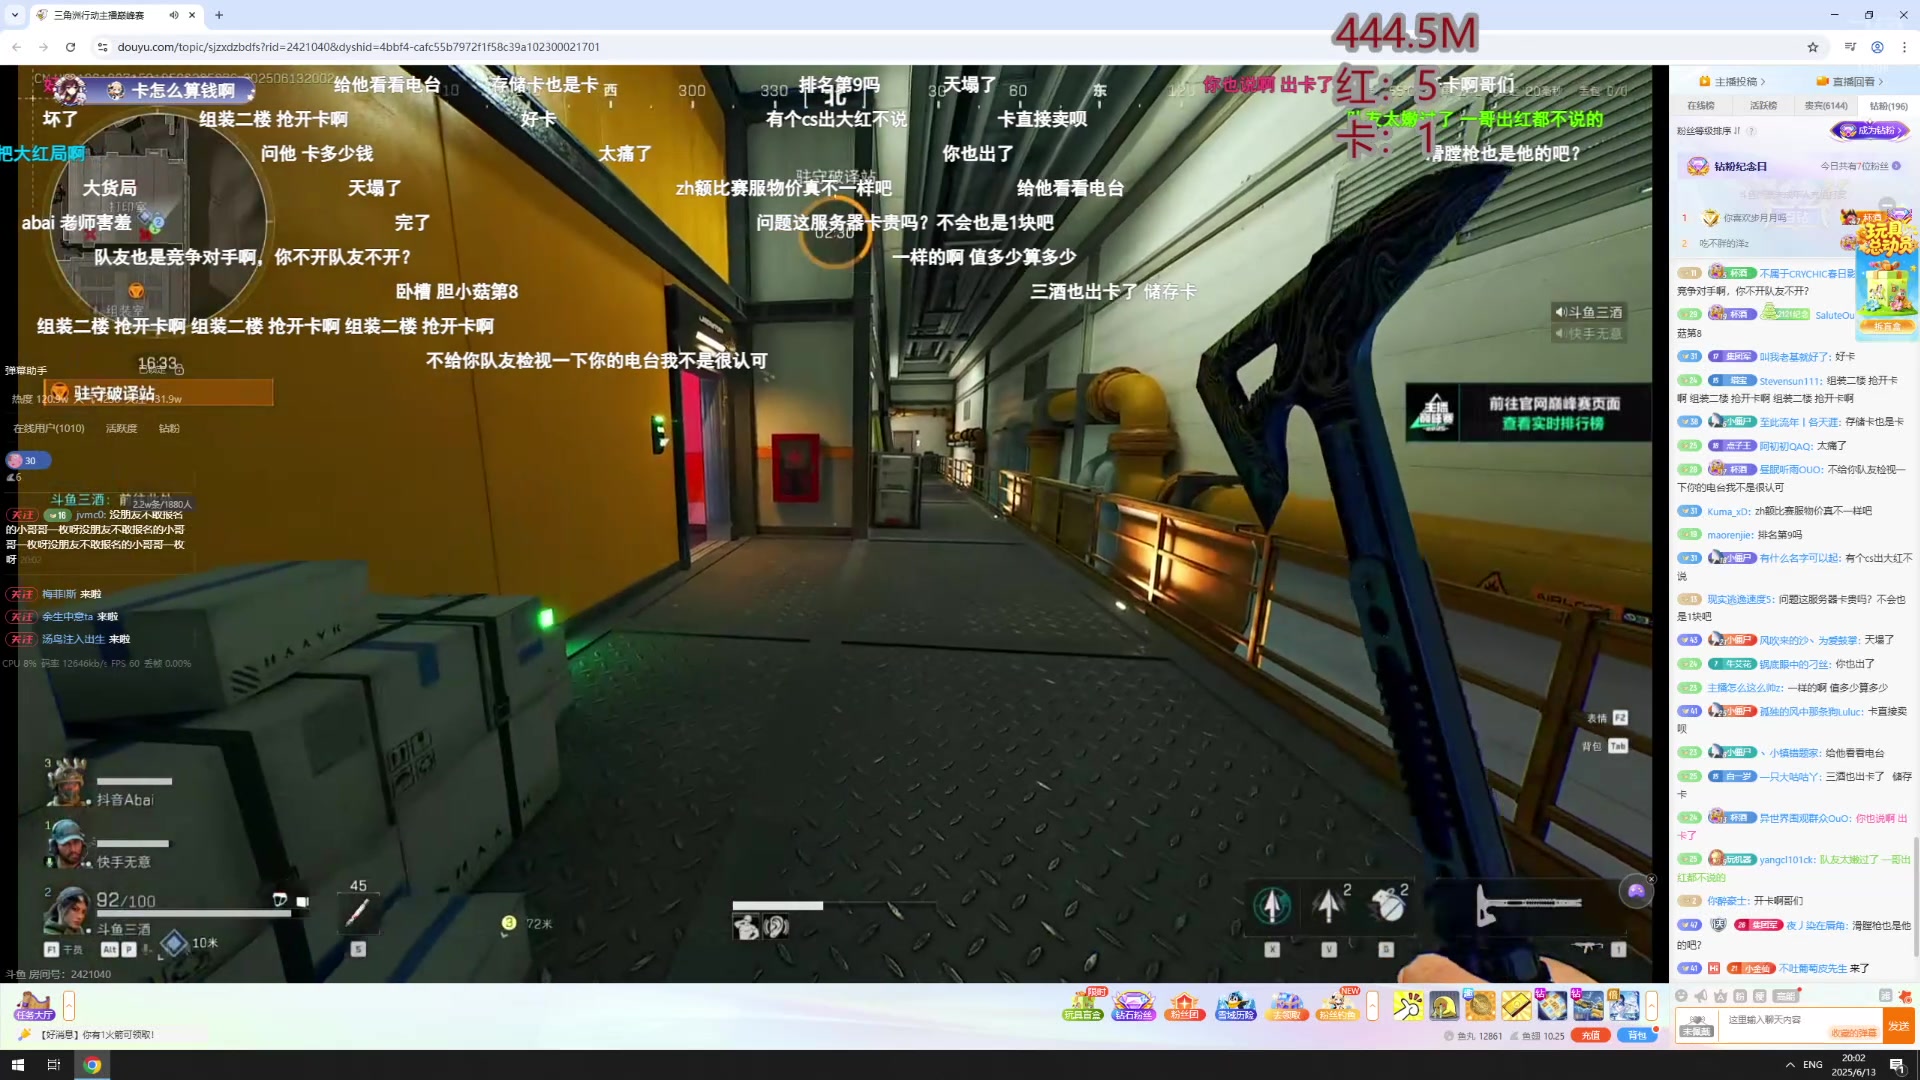Switch to the 在线榜 tab
This screenshot has height=1080, width=1920.
(1701, 105)
